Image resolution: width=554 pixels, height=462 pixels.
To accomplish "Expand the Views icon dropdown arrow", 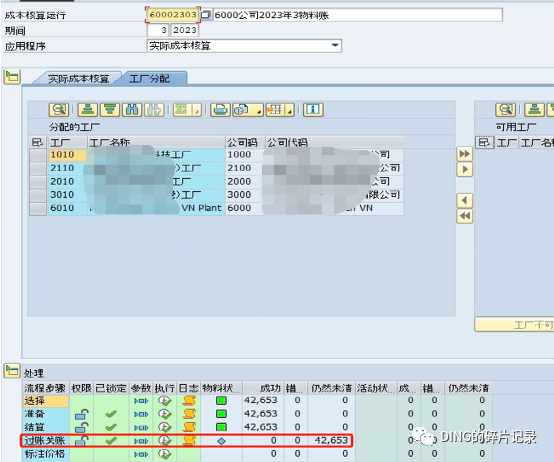I will coord(259,111).
